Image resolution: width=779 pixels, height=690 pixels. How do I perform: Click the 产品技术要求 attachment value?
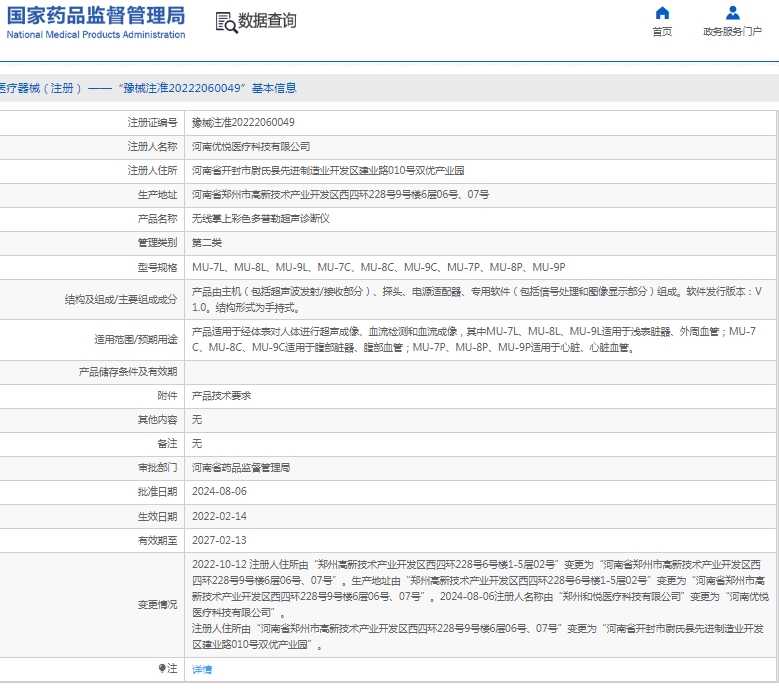[x=222, y=395]
